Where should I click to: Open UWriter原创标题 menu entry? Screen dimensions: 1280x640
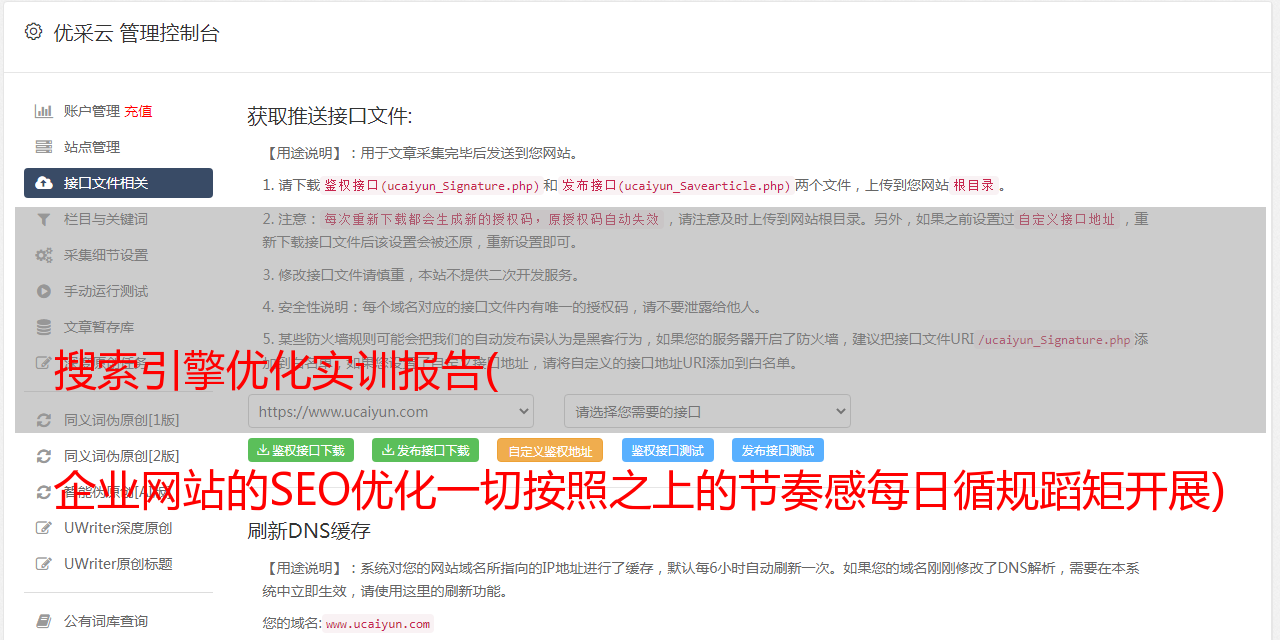(118, 564)
